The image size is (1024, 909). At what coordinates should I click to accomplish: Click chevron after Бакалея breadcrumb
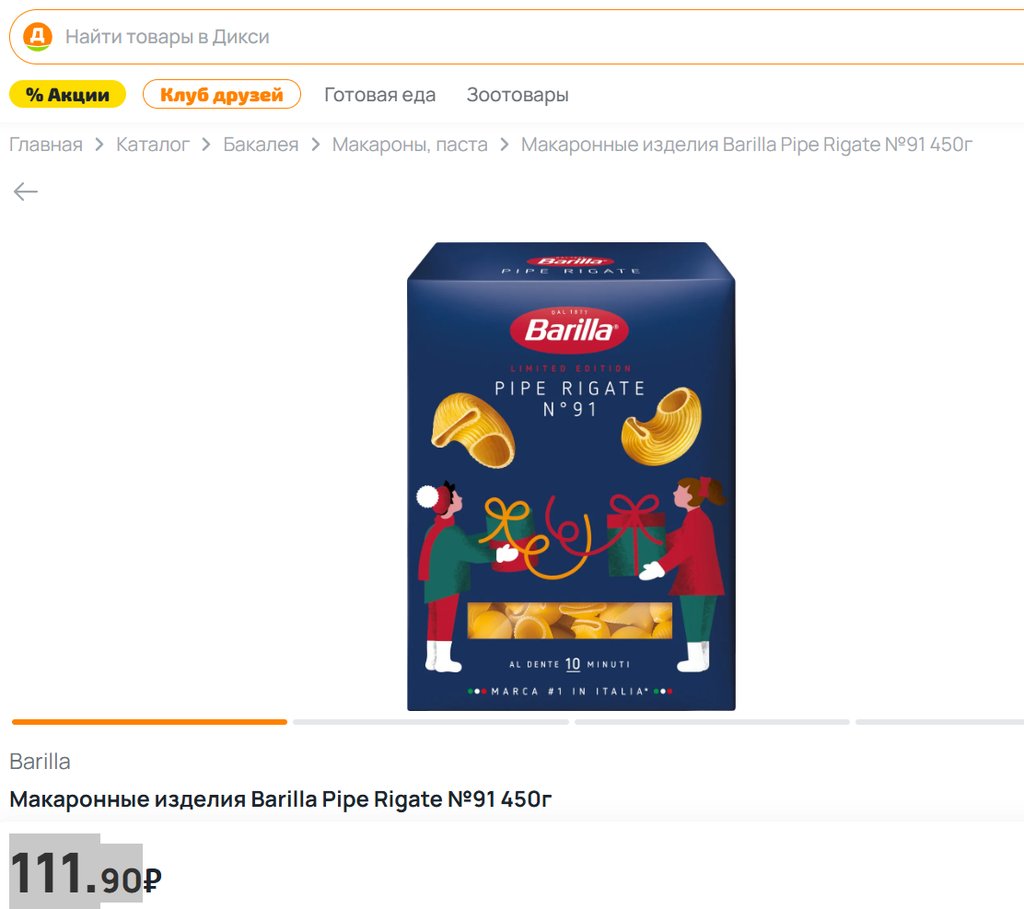point(315,144)
